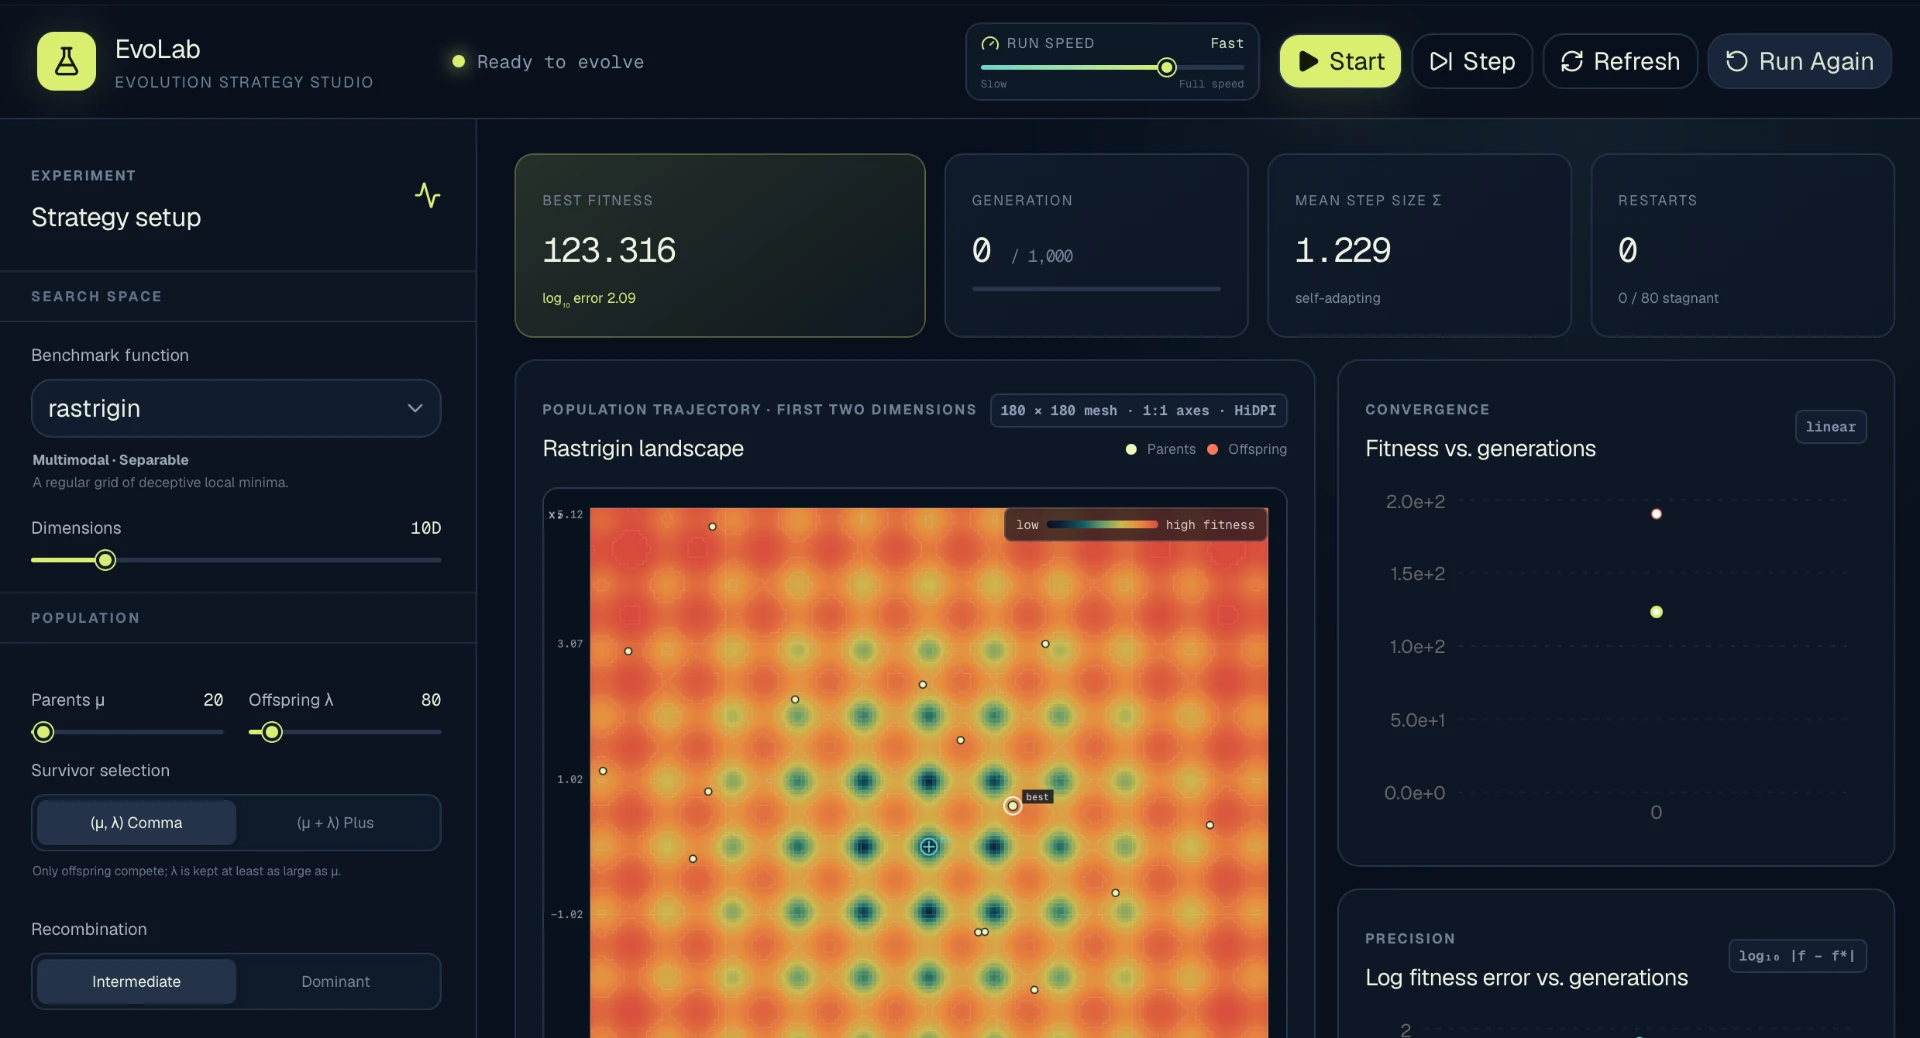
Task: Click the '0 / 80 stagnant' text
Action: point(1668,298)
